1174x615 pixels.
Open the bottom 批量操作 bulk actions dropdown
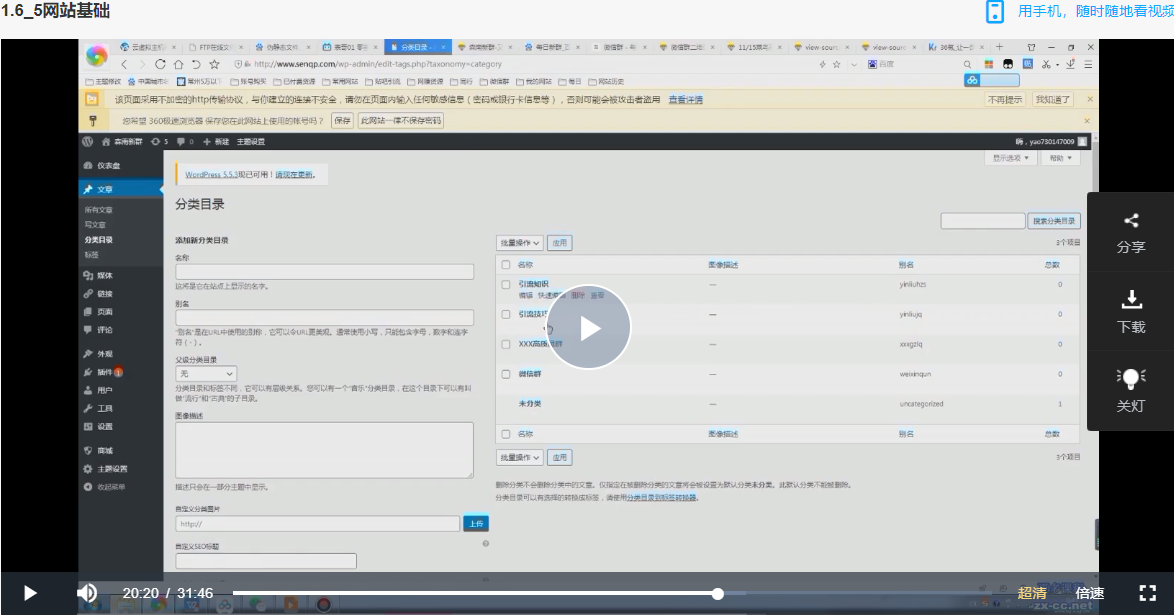(x=520, y=457)
